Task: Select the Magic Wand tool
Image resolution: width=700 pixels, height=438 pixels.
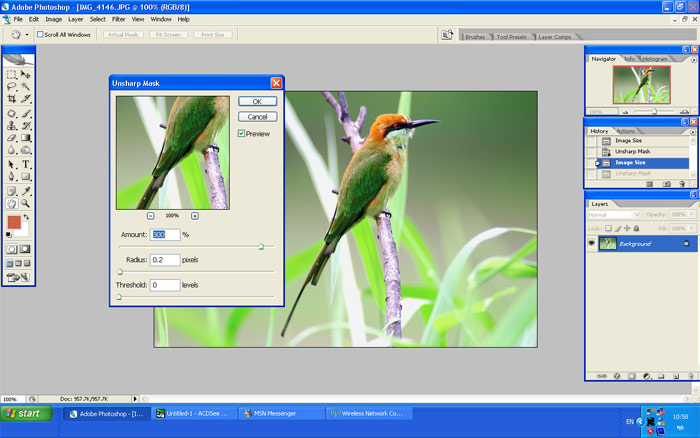Action: (x=25, y=87)
